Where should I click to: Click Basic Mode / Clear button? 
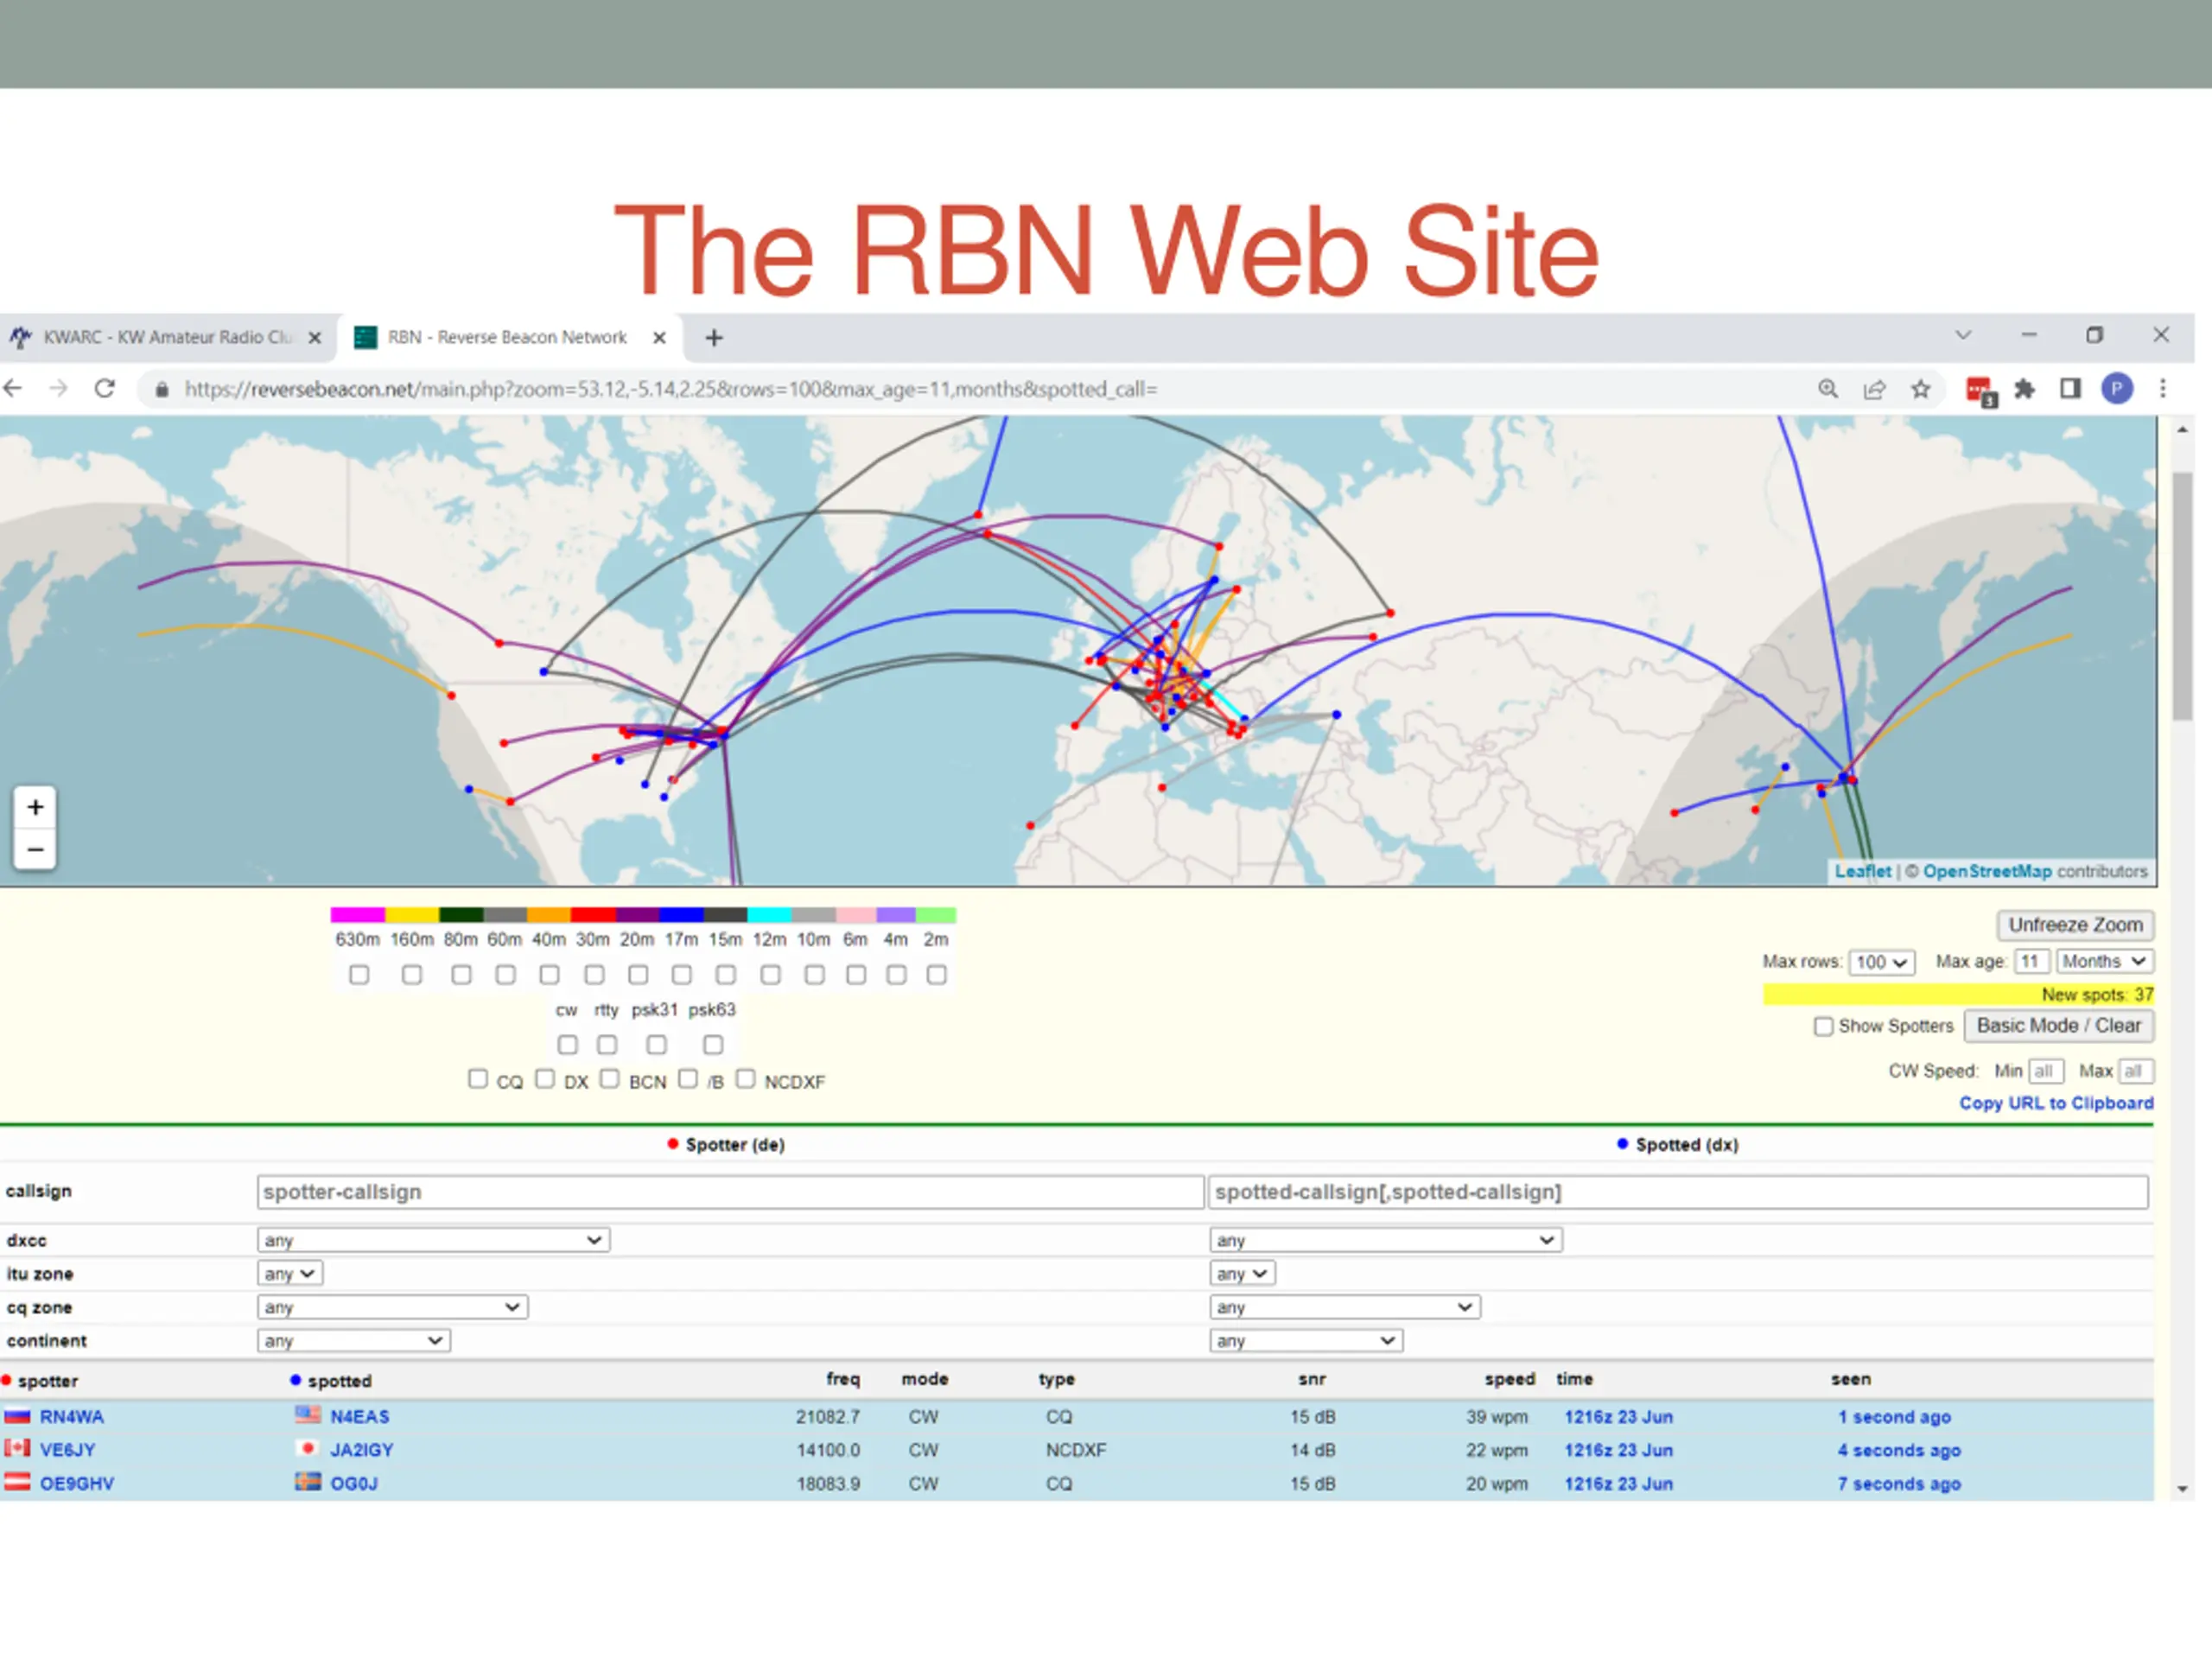click(2058, 1026)
